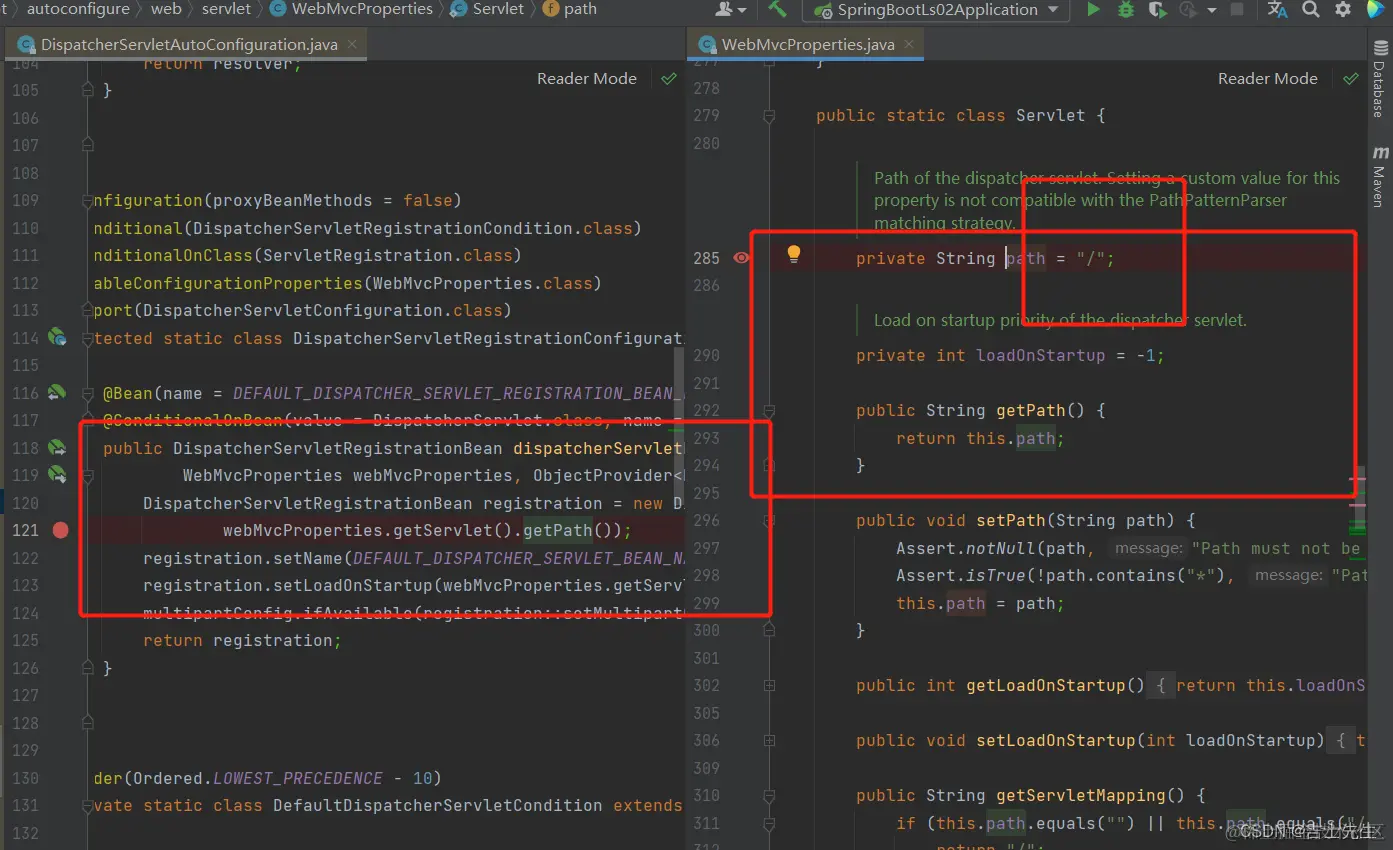This screenshot has width=1393, height=850.
Task: Open the SpringBootLs02Application run configuration dropdown
Action: [x=936, y=10]
